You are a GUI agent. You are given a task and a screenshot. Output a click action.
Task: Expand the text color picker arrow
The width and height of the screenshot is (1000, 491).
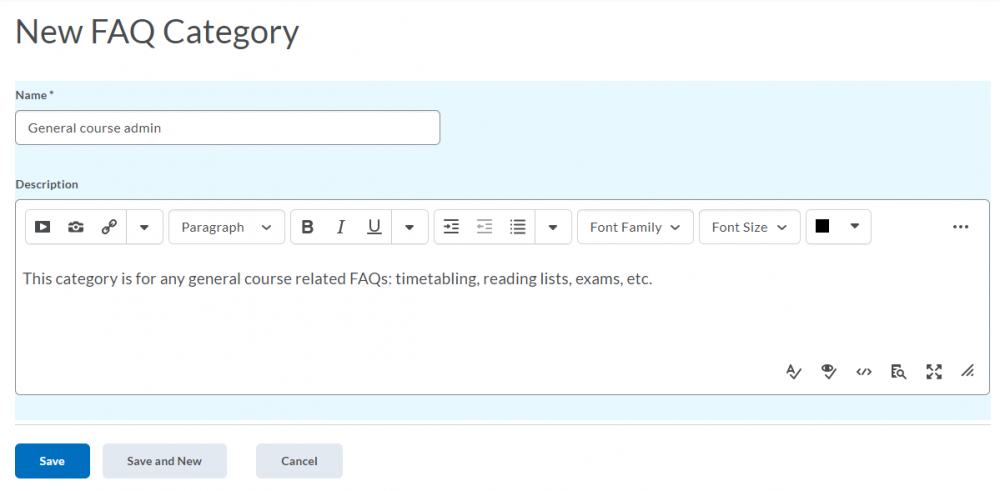click(x=855, y=226)
